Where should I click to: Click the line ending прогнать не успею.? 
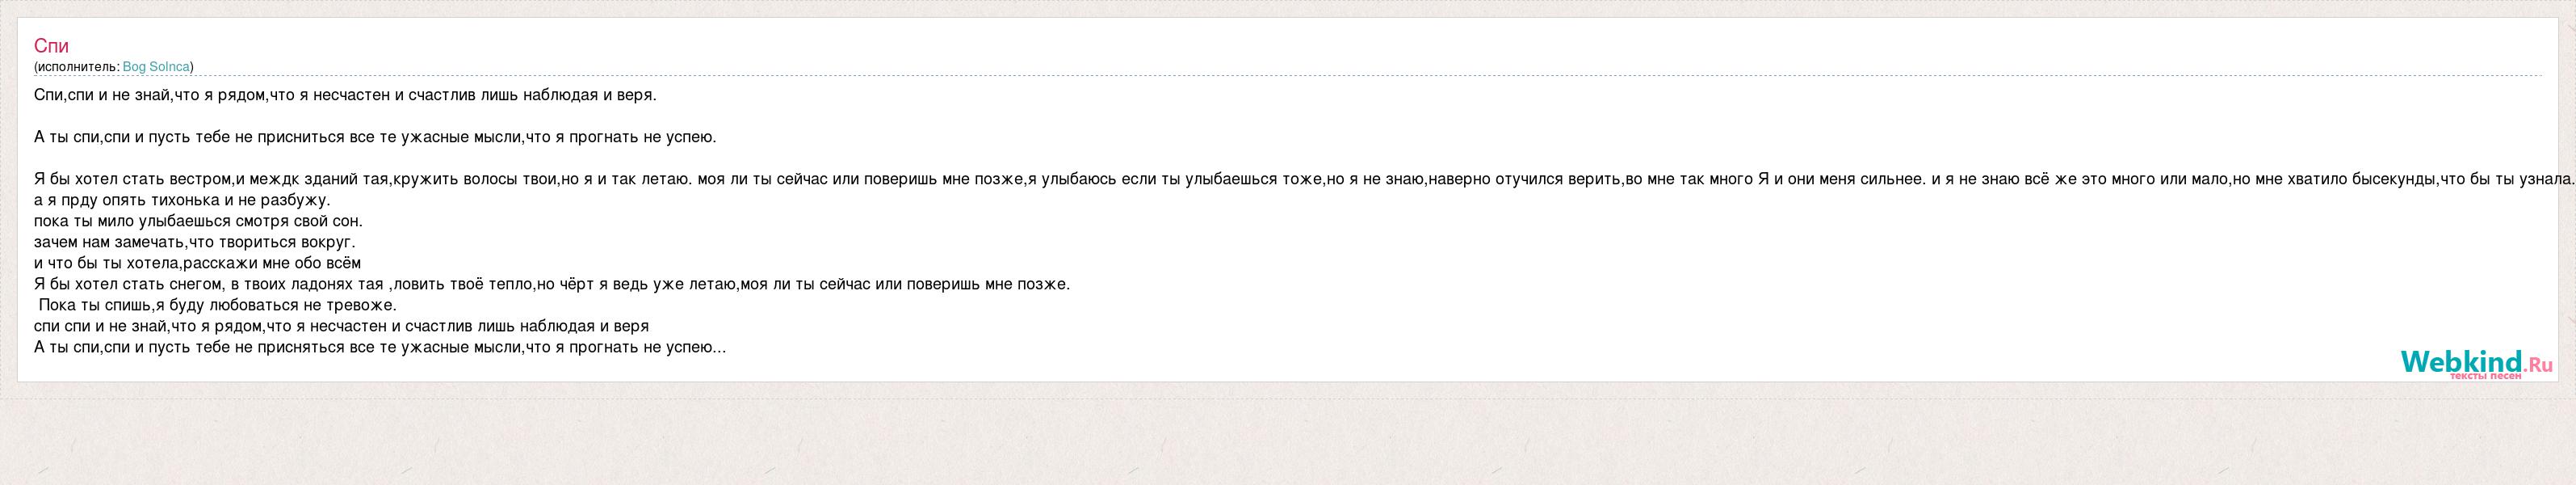tap(375, 137)
